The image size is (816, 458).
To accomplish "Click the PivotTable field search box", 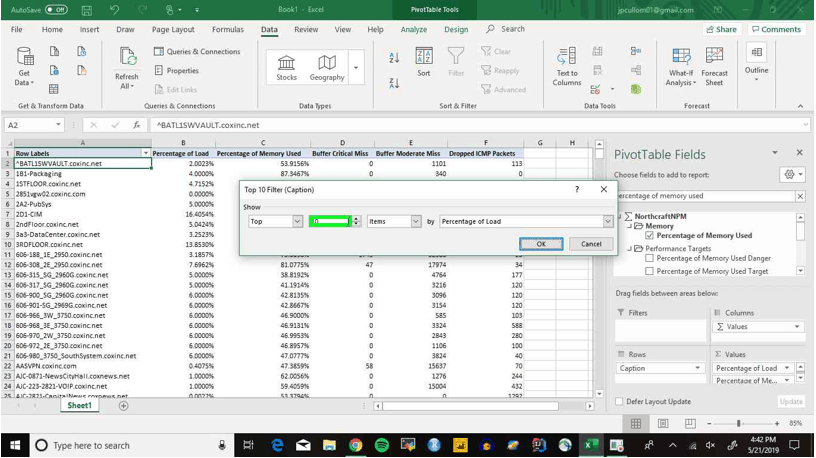I will pyautogui.click(x=705, y=196).
